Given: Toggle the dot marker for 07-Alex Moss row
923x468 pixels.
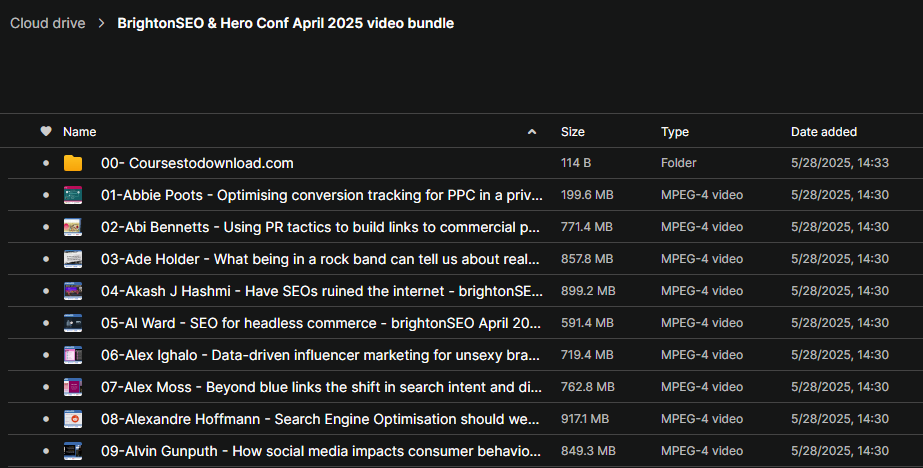Looking at the screenshot, I should tap(46, 387).
